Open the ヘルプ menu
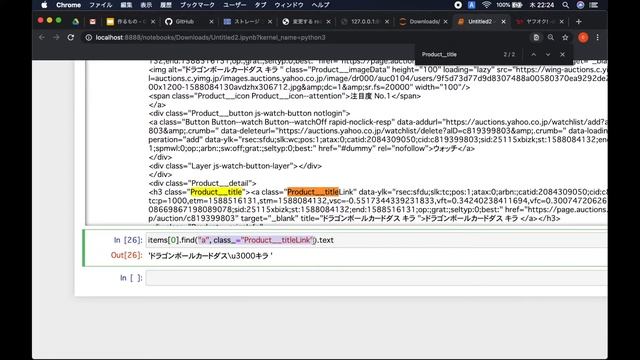This screenshot has width=640, height=360. [x=320, y=5]
